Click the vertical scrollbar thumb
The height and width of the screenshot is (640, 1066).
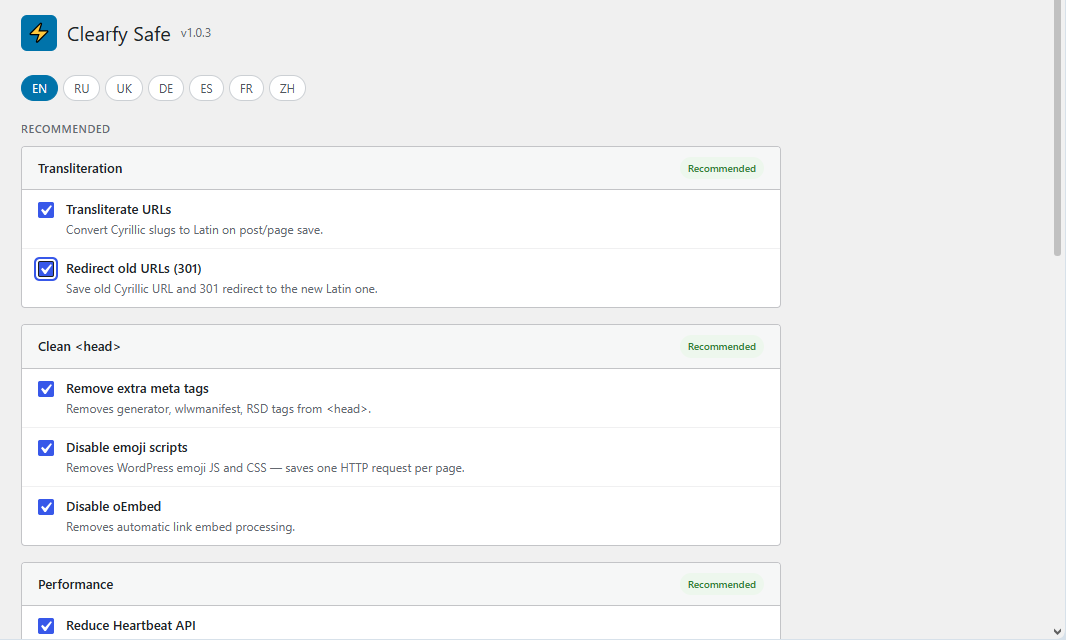pos(1057,129)
